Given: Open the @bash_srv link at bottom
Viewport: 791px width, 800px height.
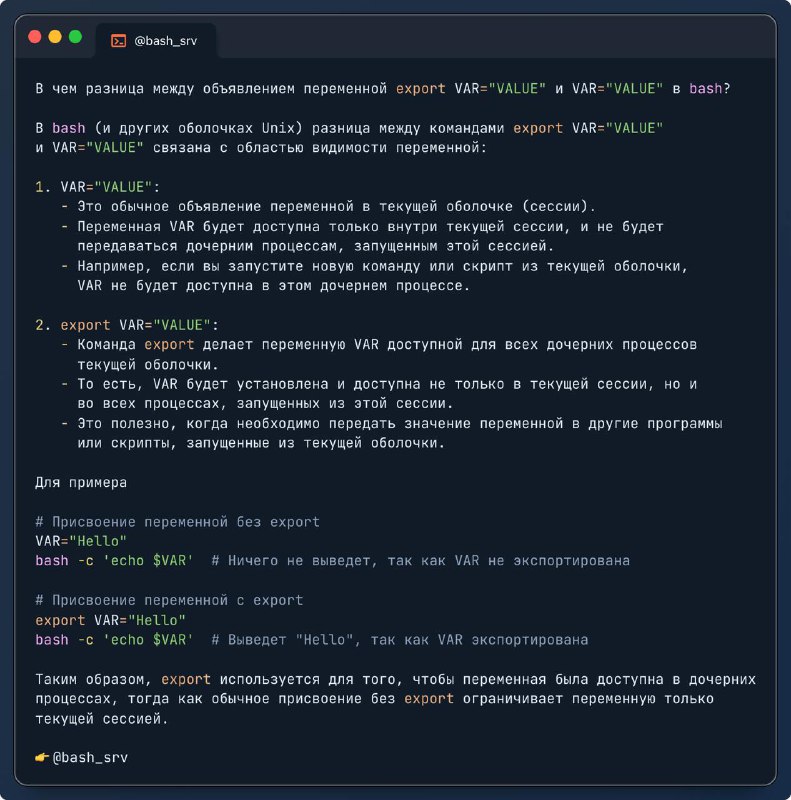Looking at the screenshot, I should (90, 757).
